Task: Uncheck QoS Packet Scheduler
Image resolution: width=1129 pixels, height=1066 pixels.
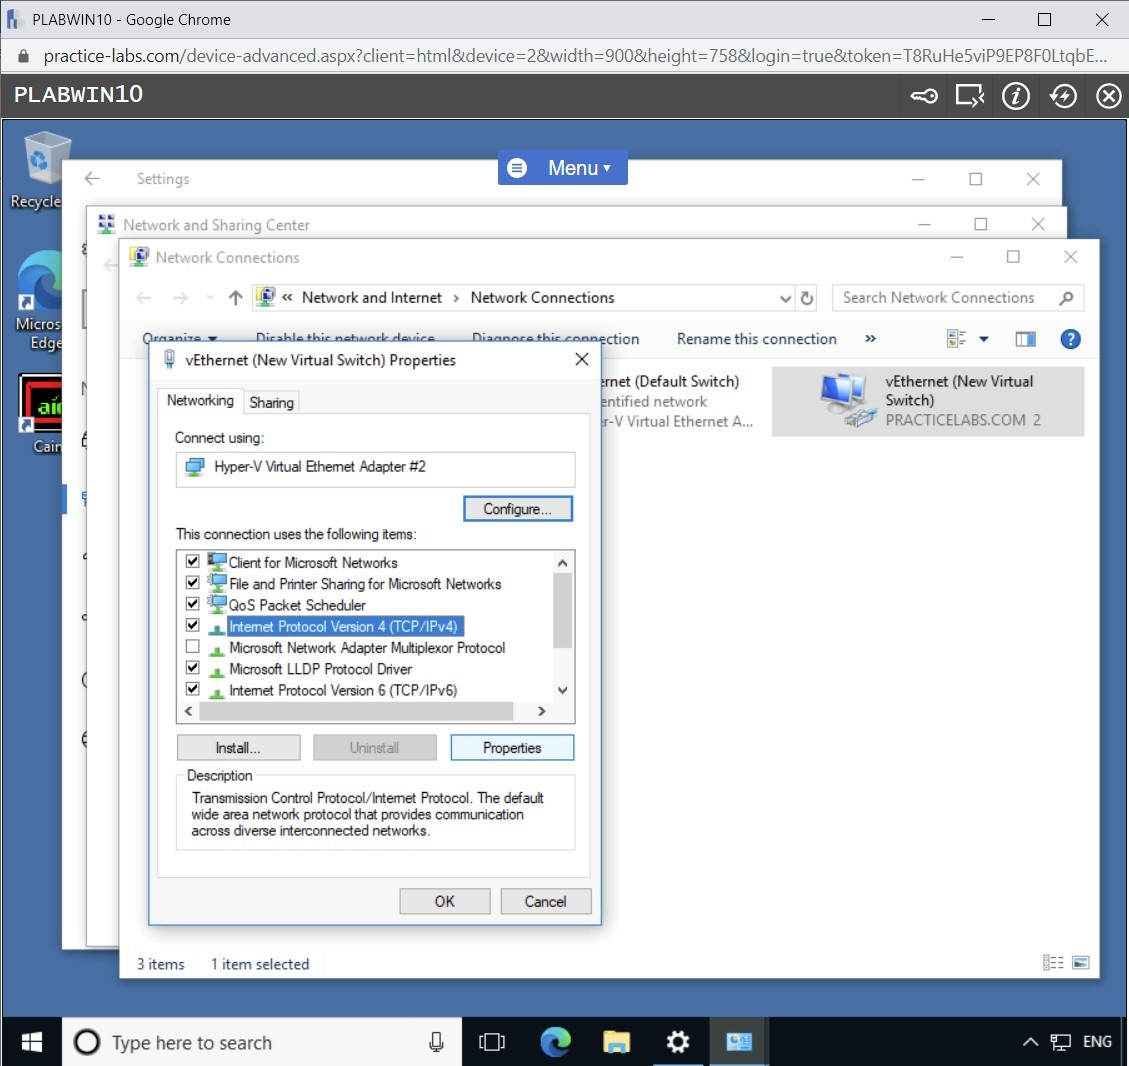Action: (193, 603)
